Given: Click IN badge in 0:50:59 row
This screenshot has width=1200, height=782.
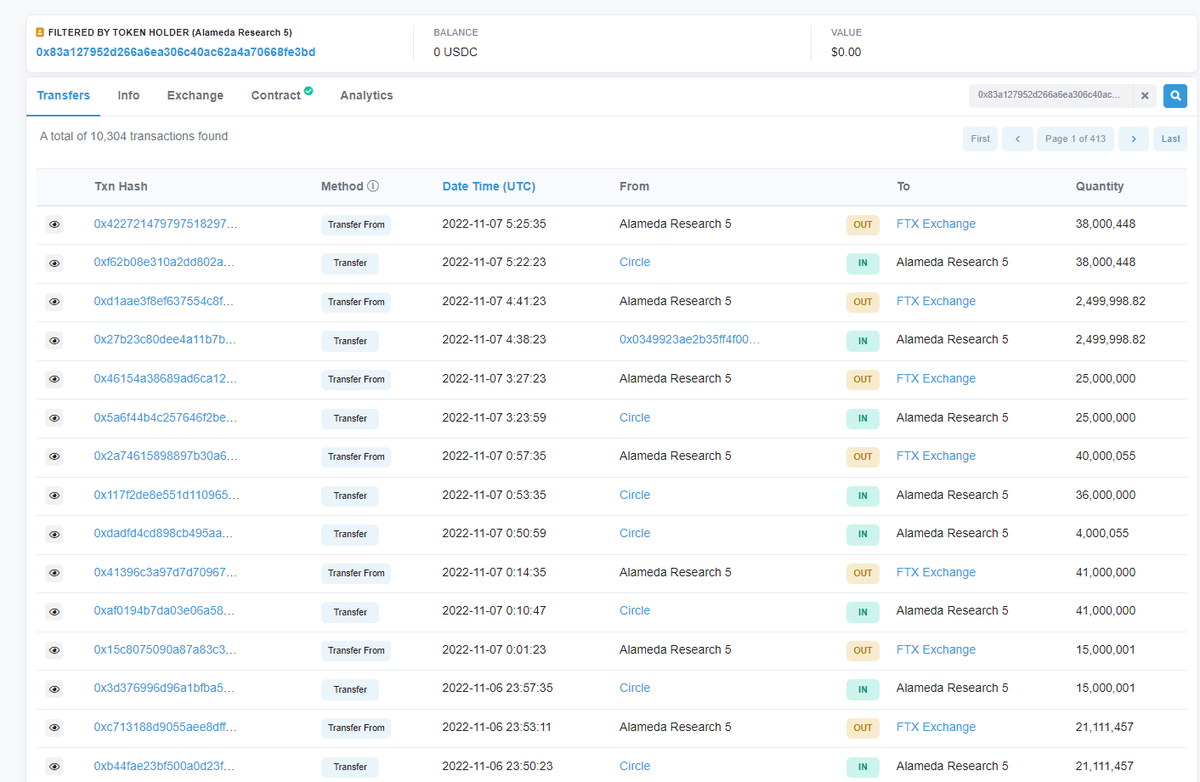Looking at the screenshot, I should 863,534.
